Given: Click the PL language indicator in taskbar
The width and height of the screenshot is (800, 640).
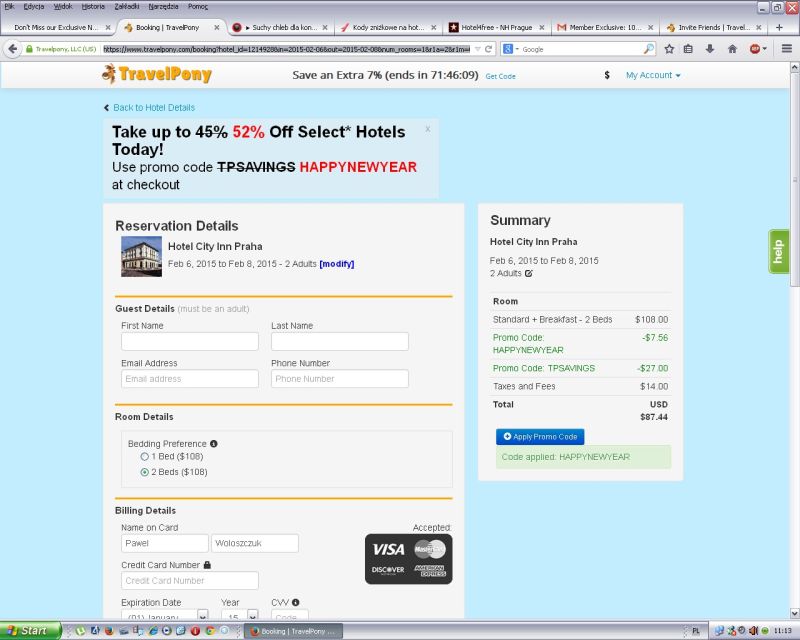Looking at the screenshot, I should 696,631.
